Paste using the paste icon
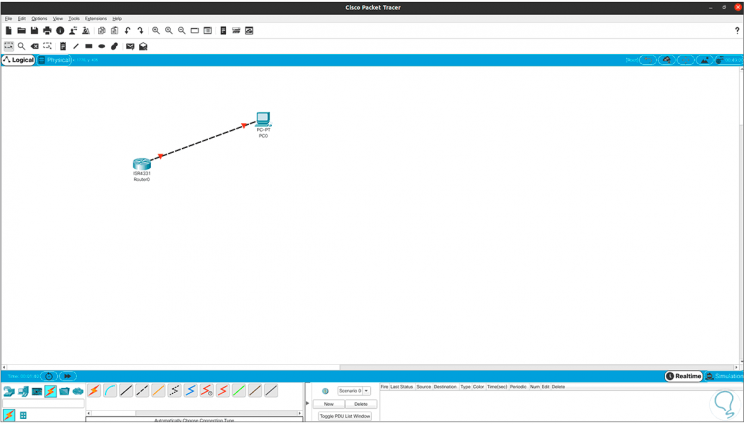The width and height of the screenshot is (745, 424). click(x=115, y=30)
